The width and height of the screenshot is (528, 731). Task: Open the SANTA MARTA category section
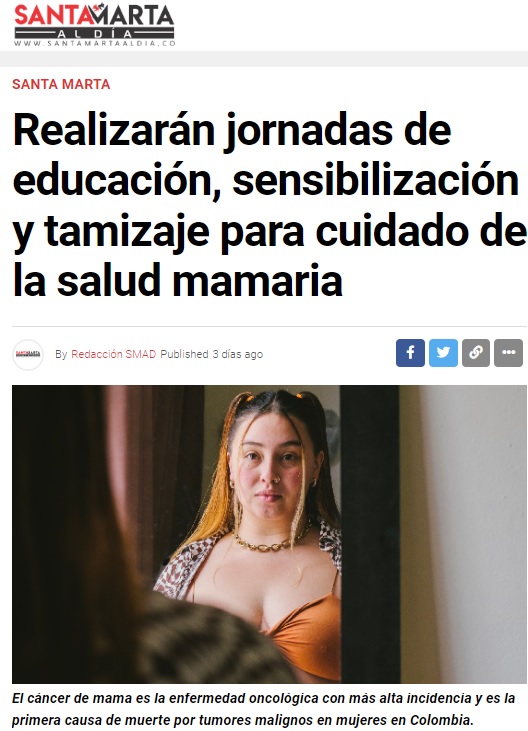tap(61, 84)
